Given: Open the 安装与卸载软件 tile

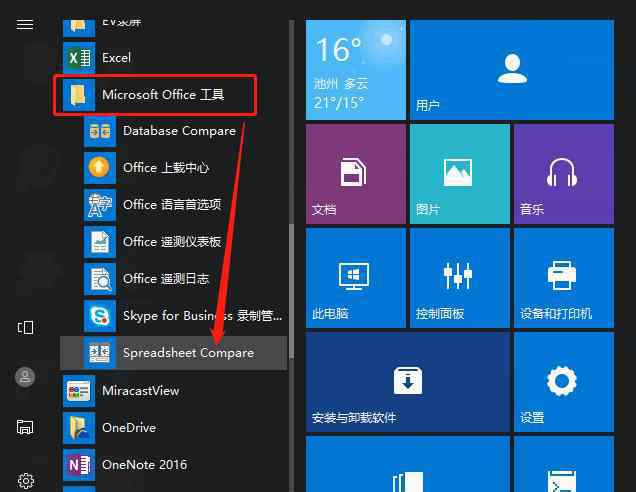Looking at the screenshot, I should [x=408, y=382].
